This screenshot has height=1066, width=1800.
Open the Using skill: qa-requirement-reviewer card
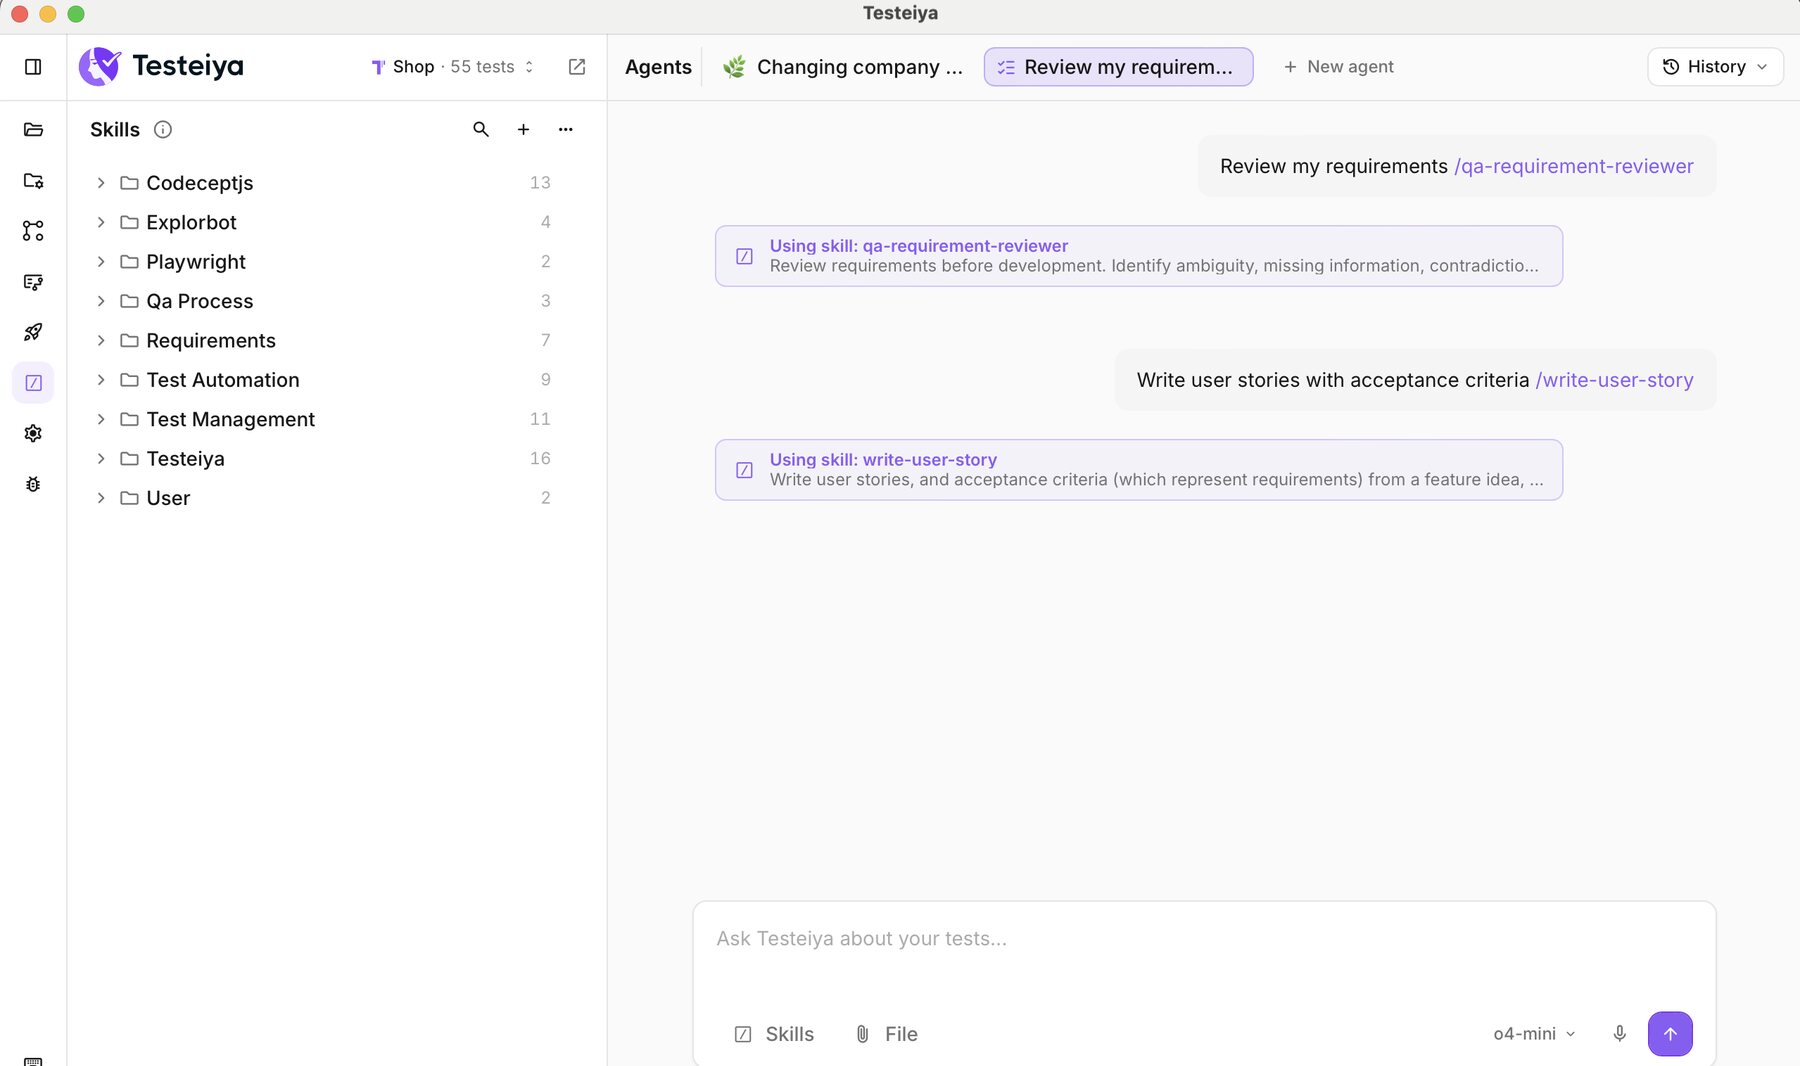1139,256
